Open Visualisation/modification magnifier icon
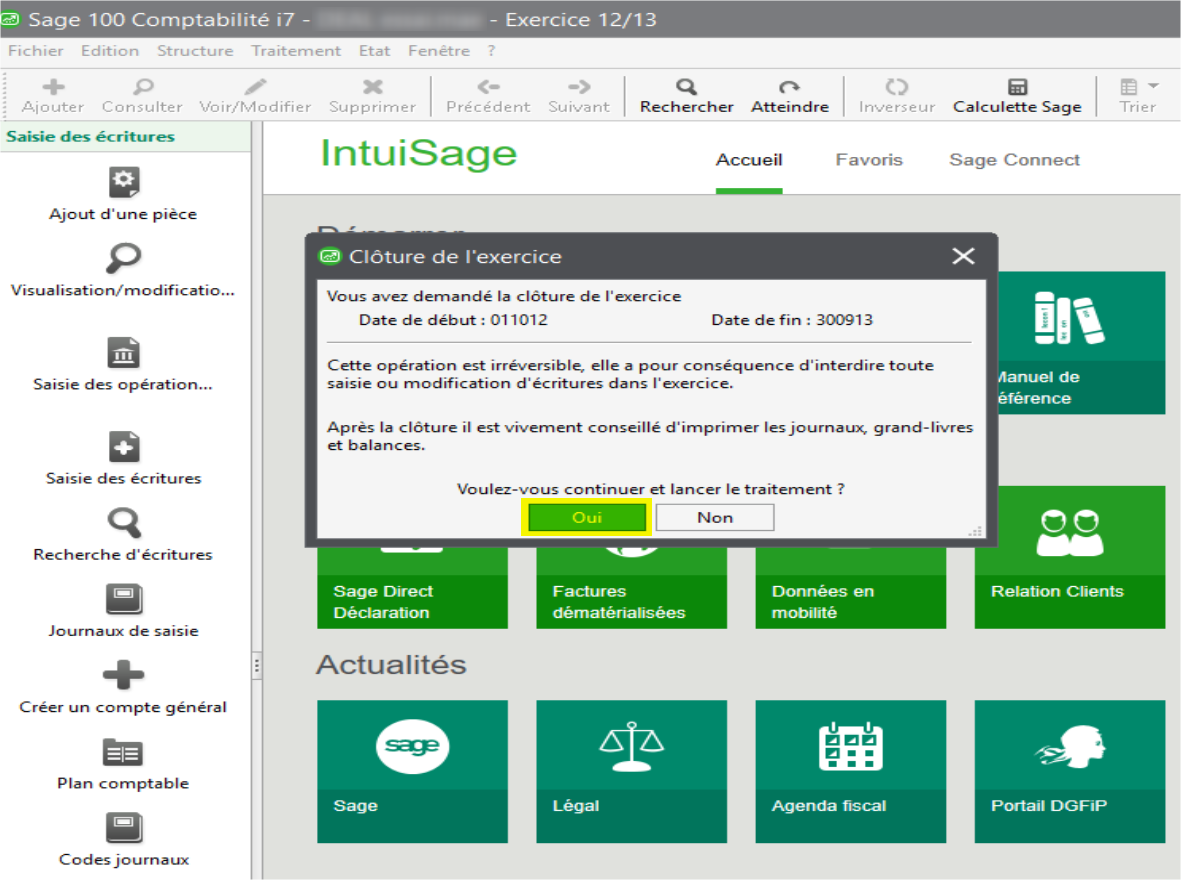 (123, 259)
